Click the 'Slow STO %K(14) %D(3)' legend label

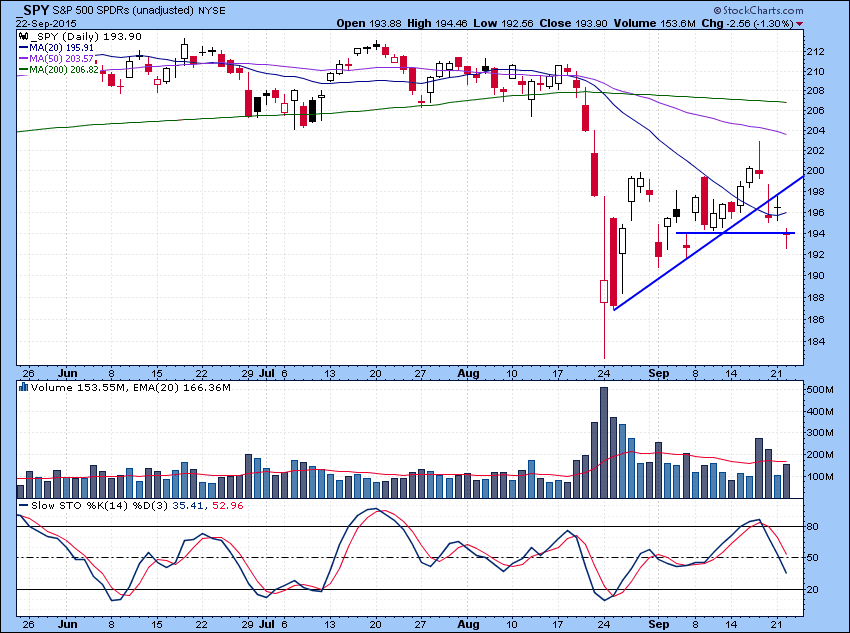click(x=100, y=506)
